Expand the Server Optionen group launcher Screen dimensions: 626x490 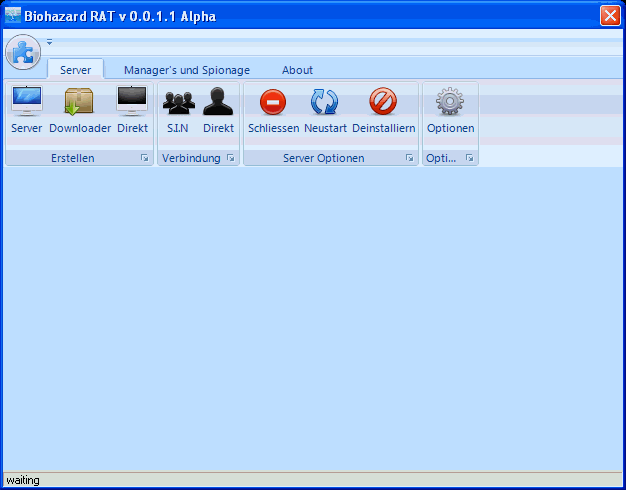click(x=409, y=158)
